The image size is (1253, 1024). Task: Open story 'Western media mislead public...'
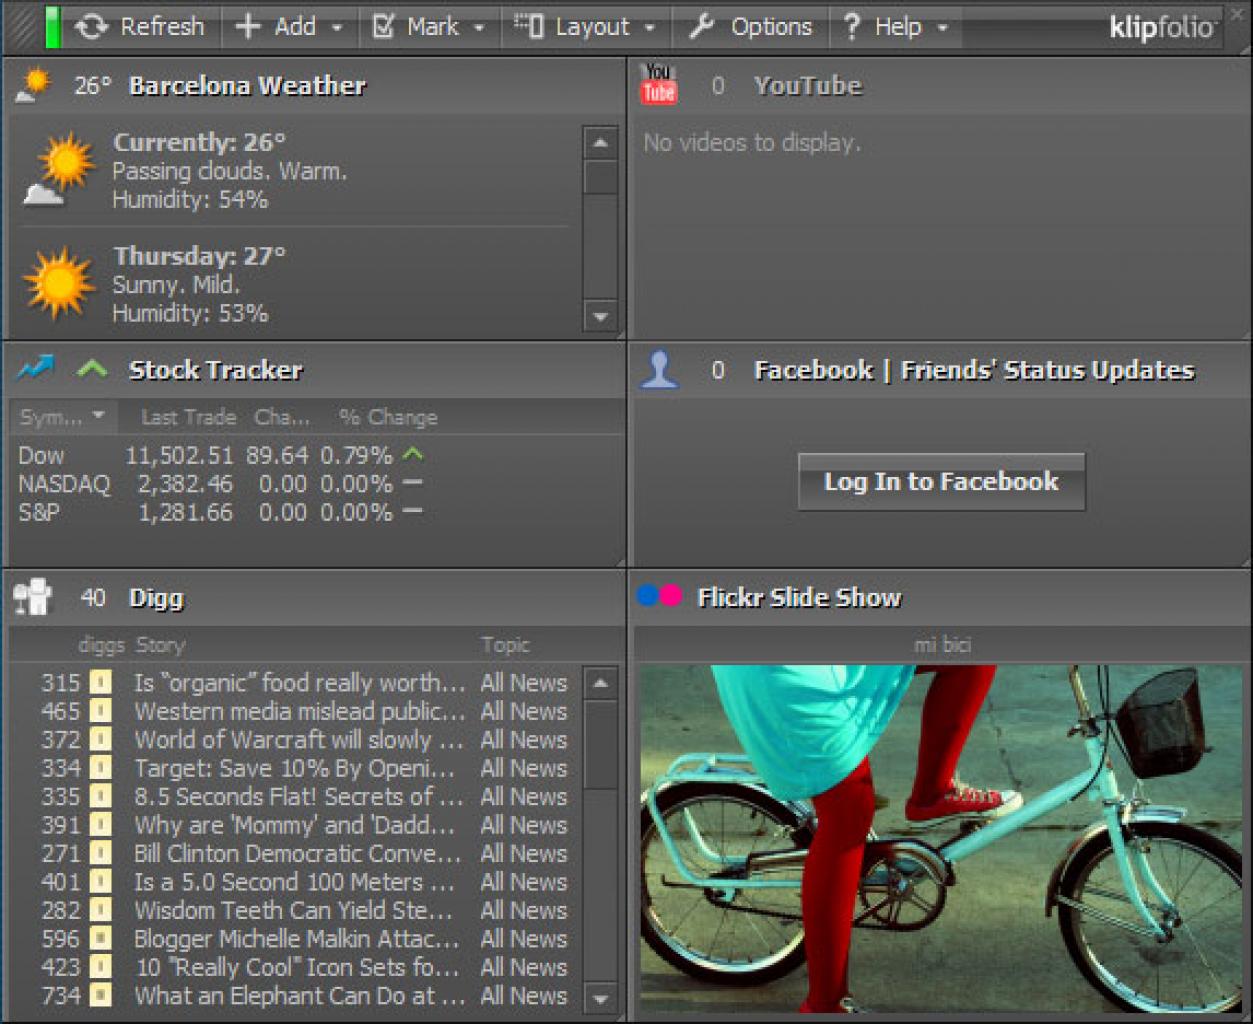coord(300,712)
